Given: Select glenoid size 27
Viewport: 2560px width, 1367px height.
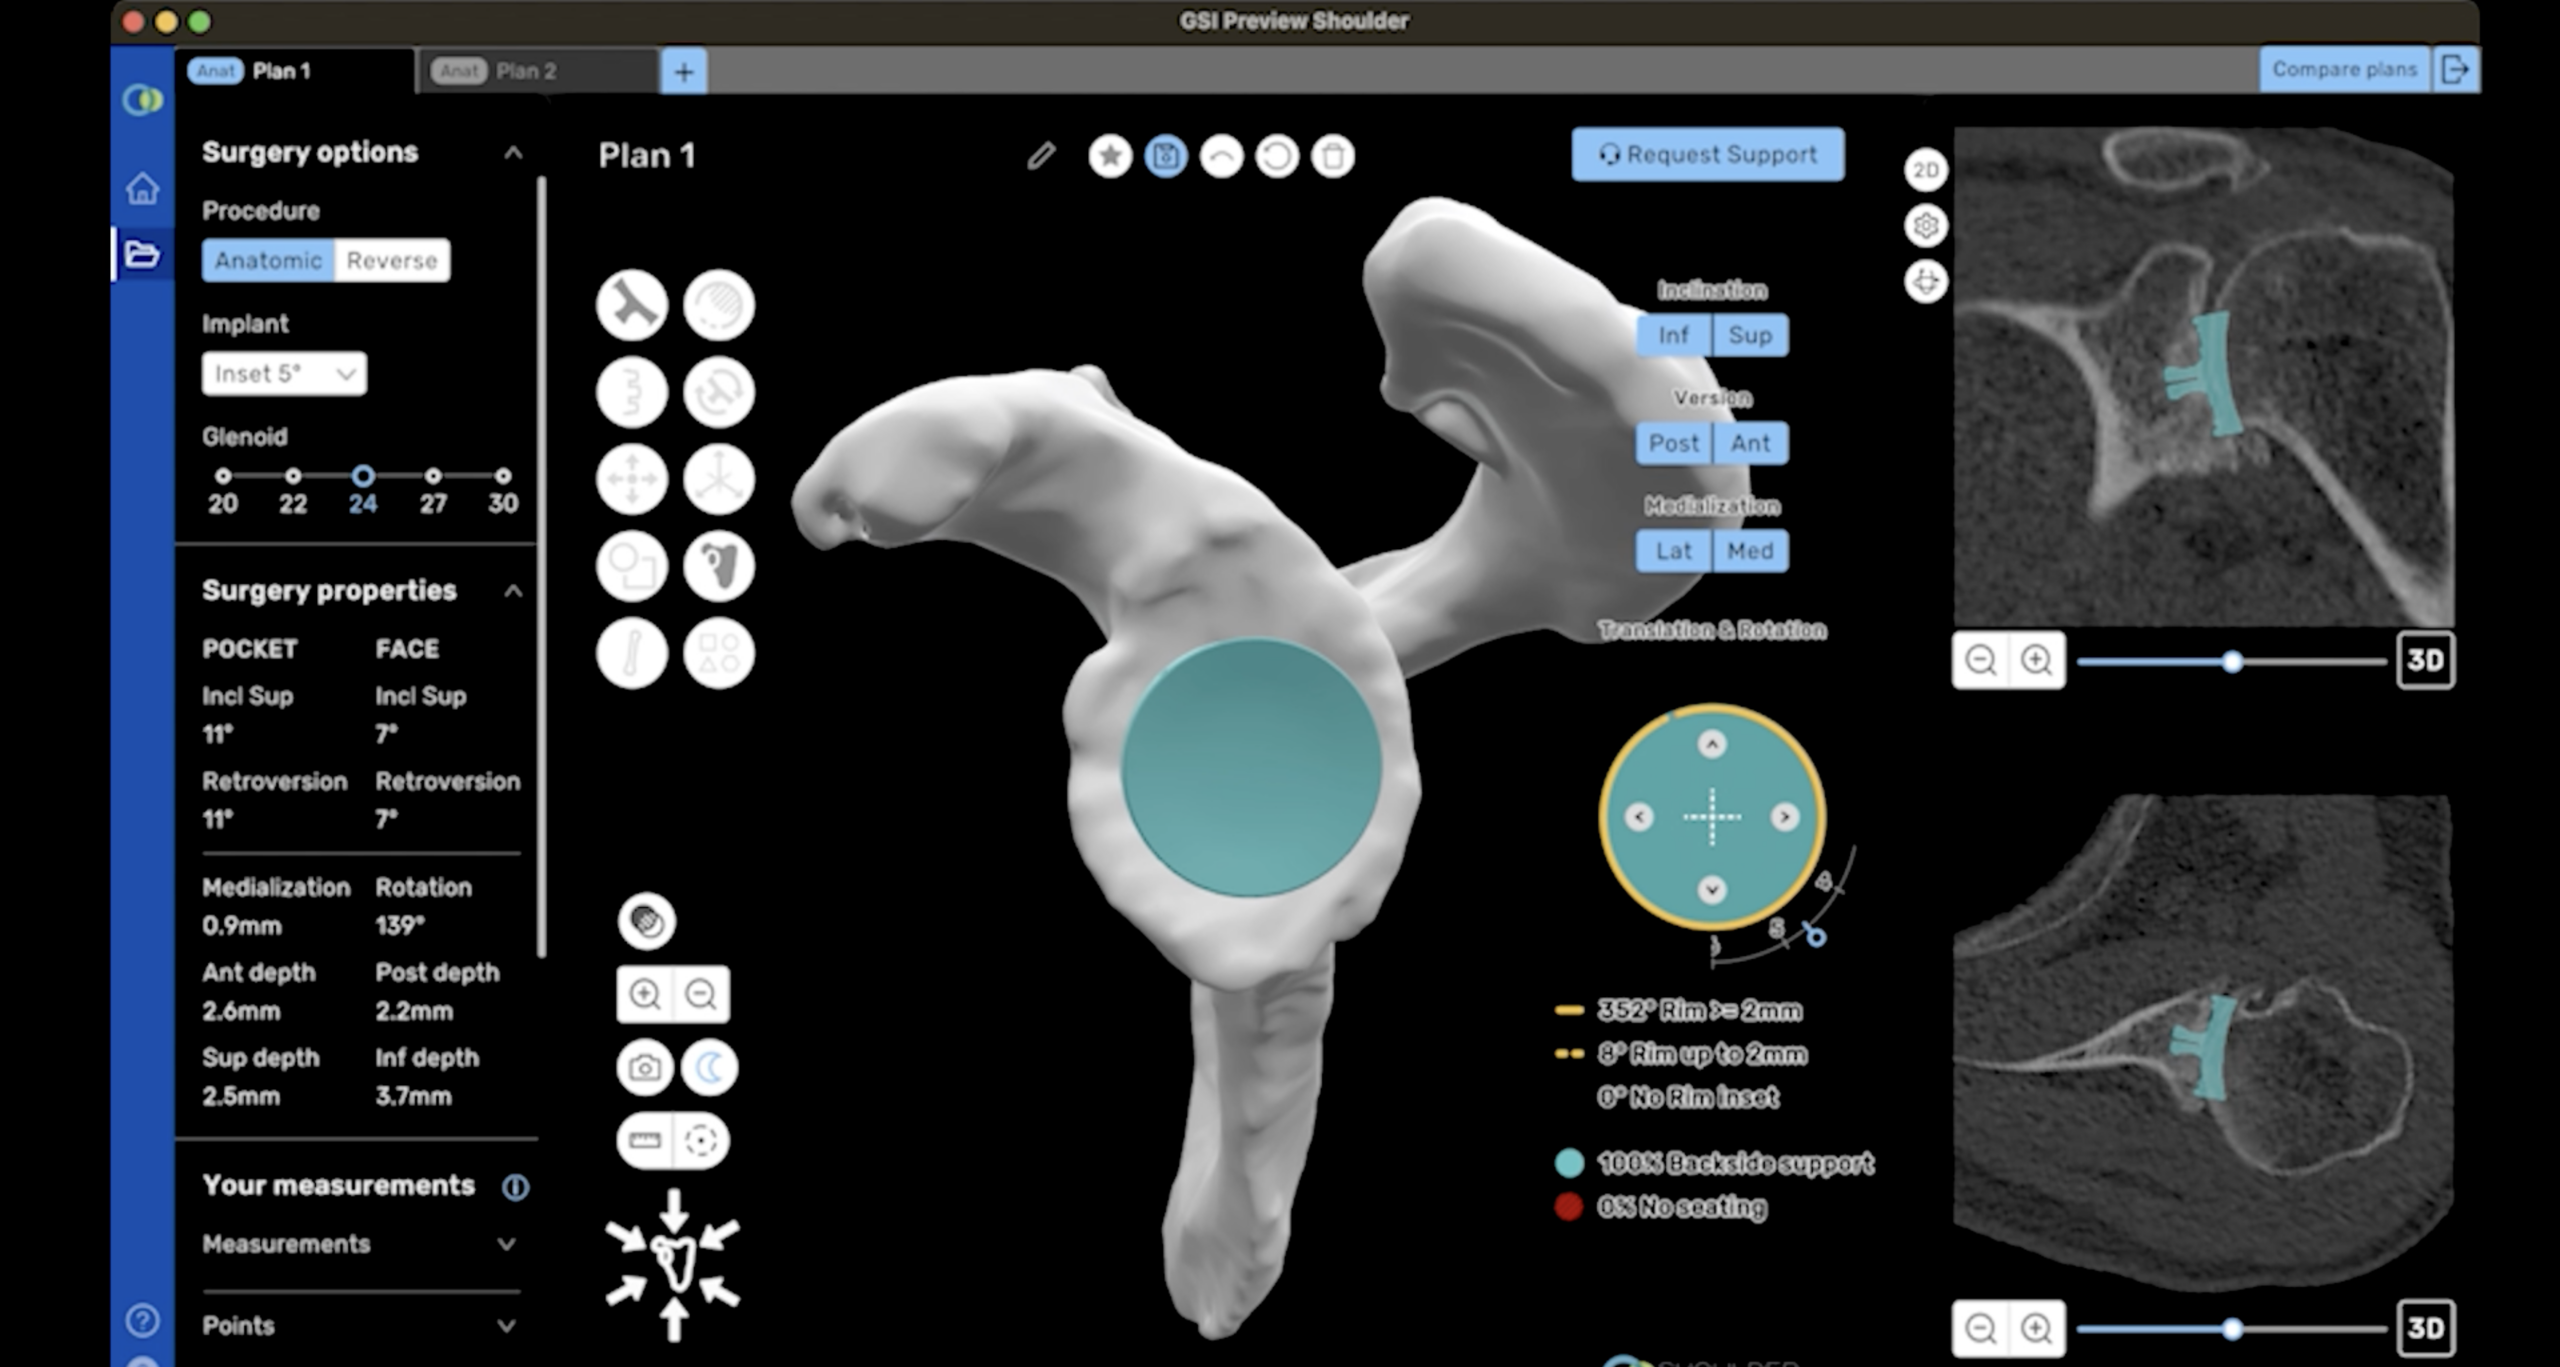Looking at the screenshot, I should pyautogui.click(x=433, y=476).
